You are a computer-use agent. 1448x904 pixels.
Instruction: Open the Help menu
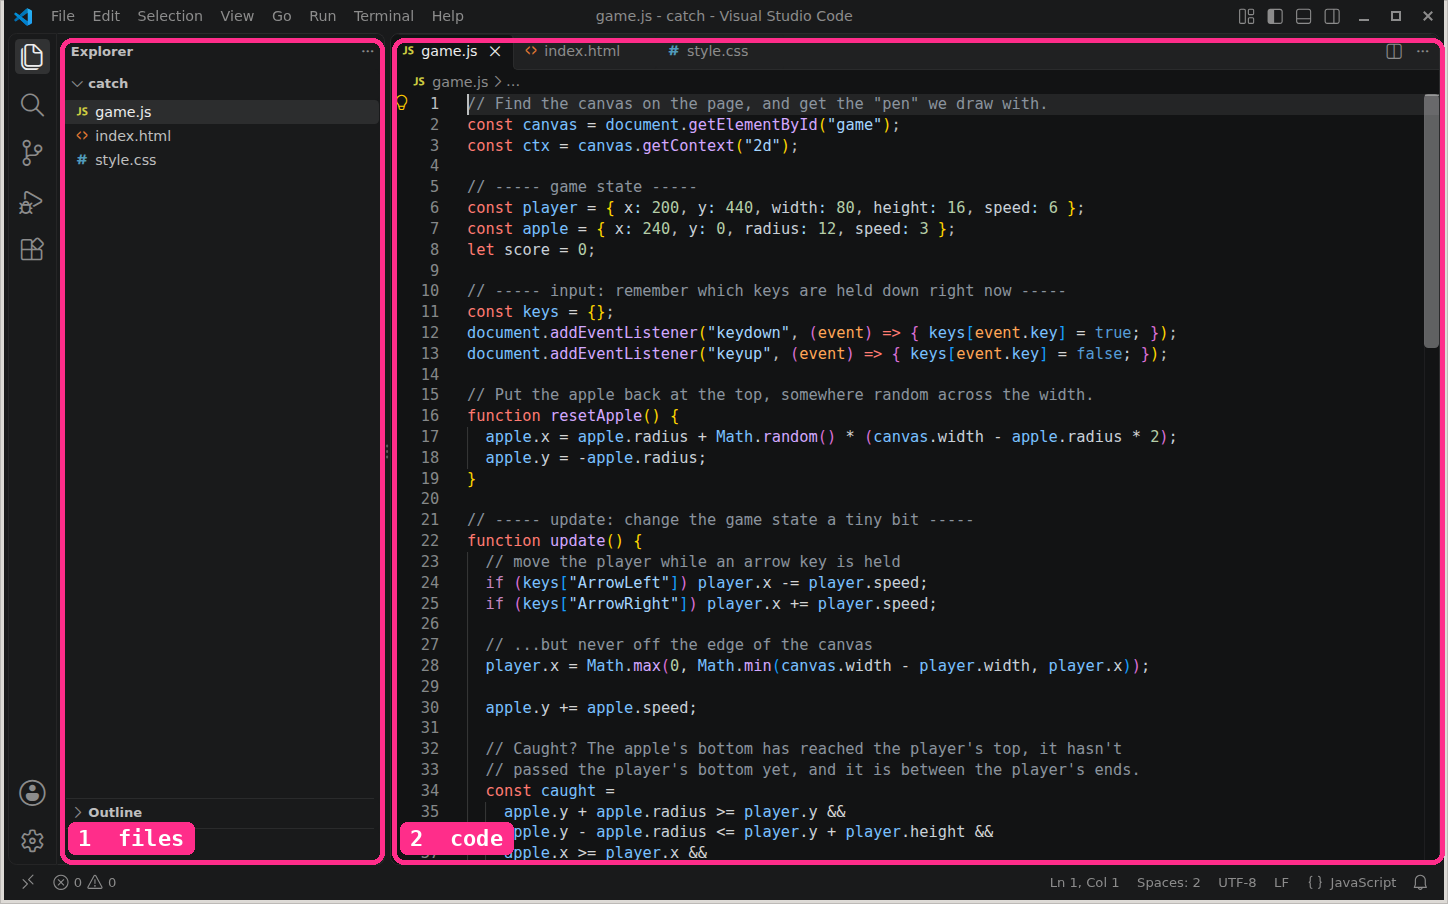point(447,16)
